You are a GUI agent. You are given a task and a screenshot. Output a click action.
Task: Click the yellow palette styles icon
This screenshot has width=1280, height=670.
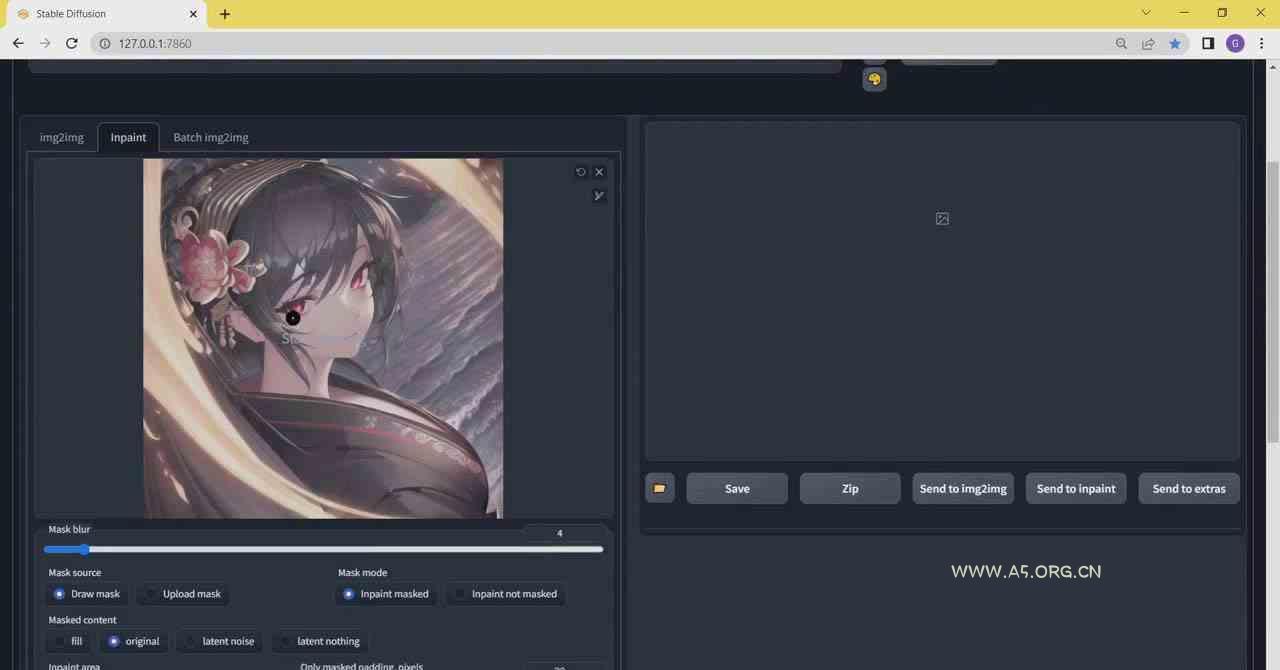(x=874, y=80)
